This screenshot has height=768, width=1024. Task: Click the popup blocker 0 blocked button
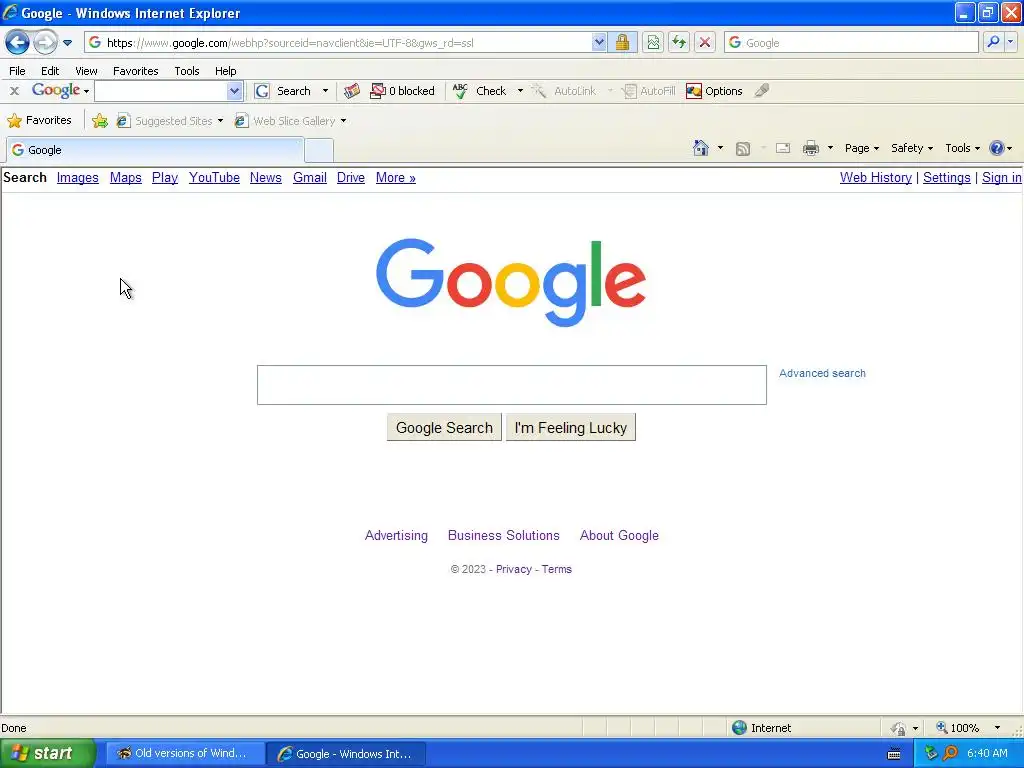point(402,91)
